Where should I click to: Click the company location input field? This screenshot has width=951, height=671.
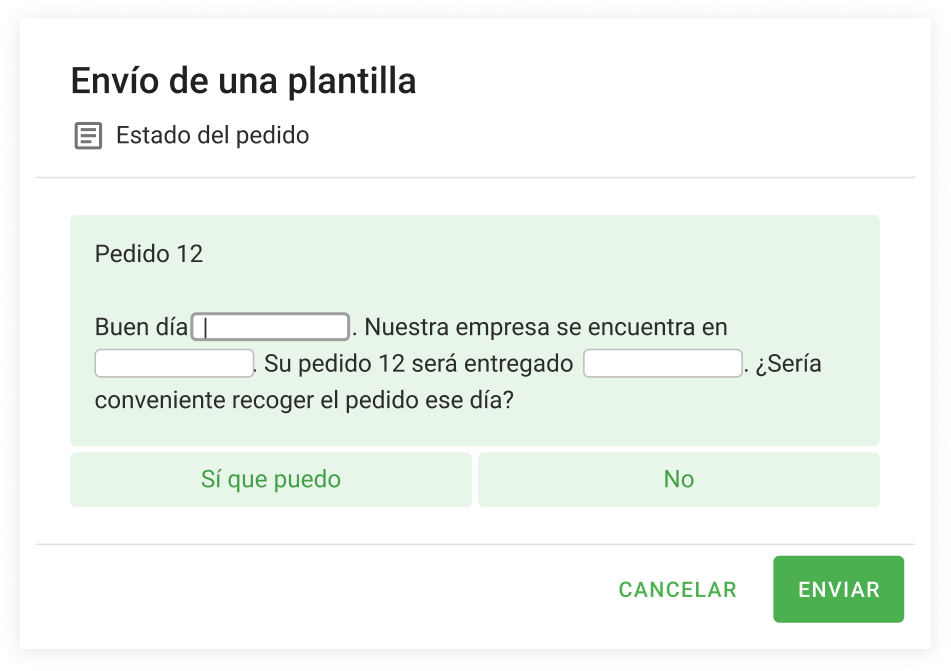pyautogui.click(x=174, y=364)
